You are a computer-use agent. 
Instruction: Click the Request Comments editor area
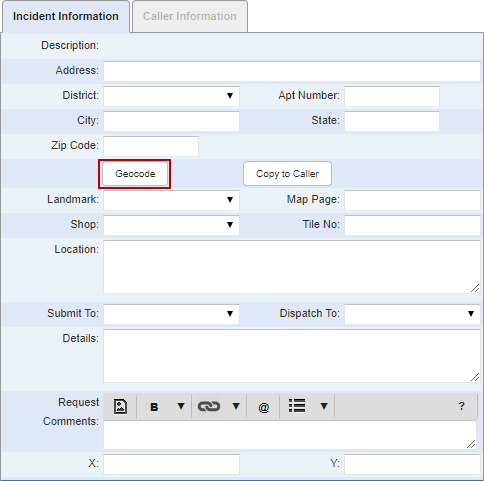pos(290,435)
